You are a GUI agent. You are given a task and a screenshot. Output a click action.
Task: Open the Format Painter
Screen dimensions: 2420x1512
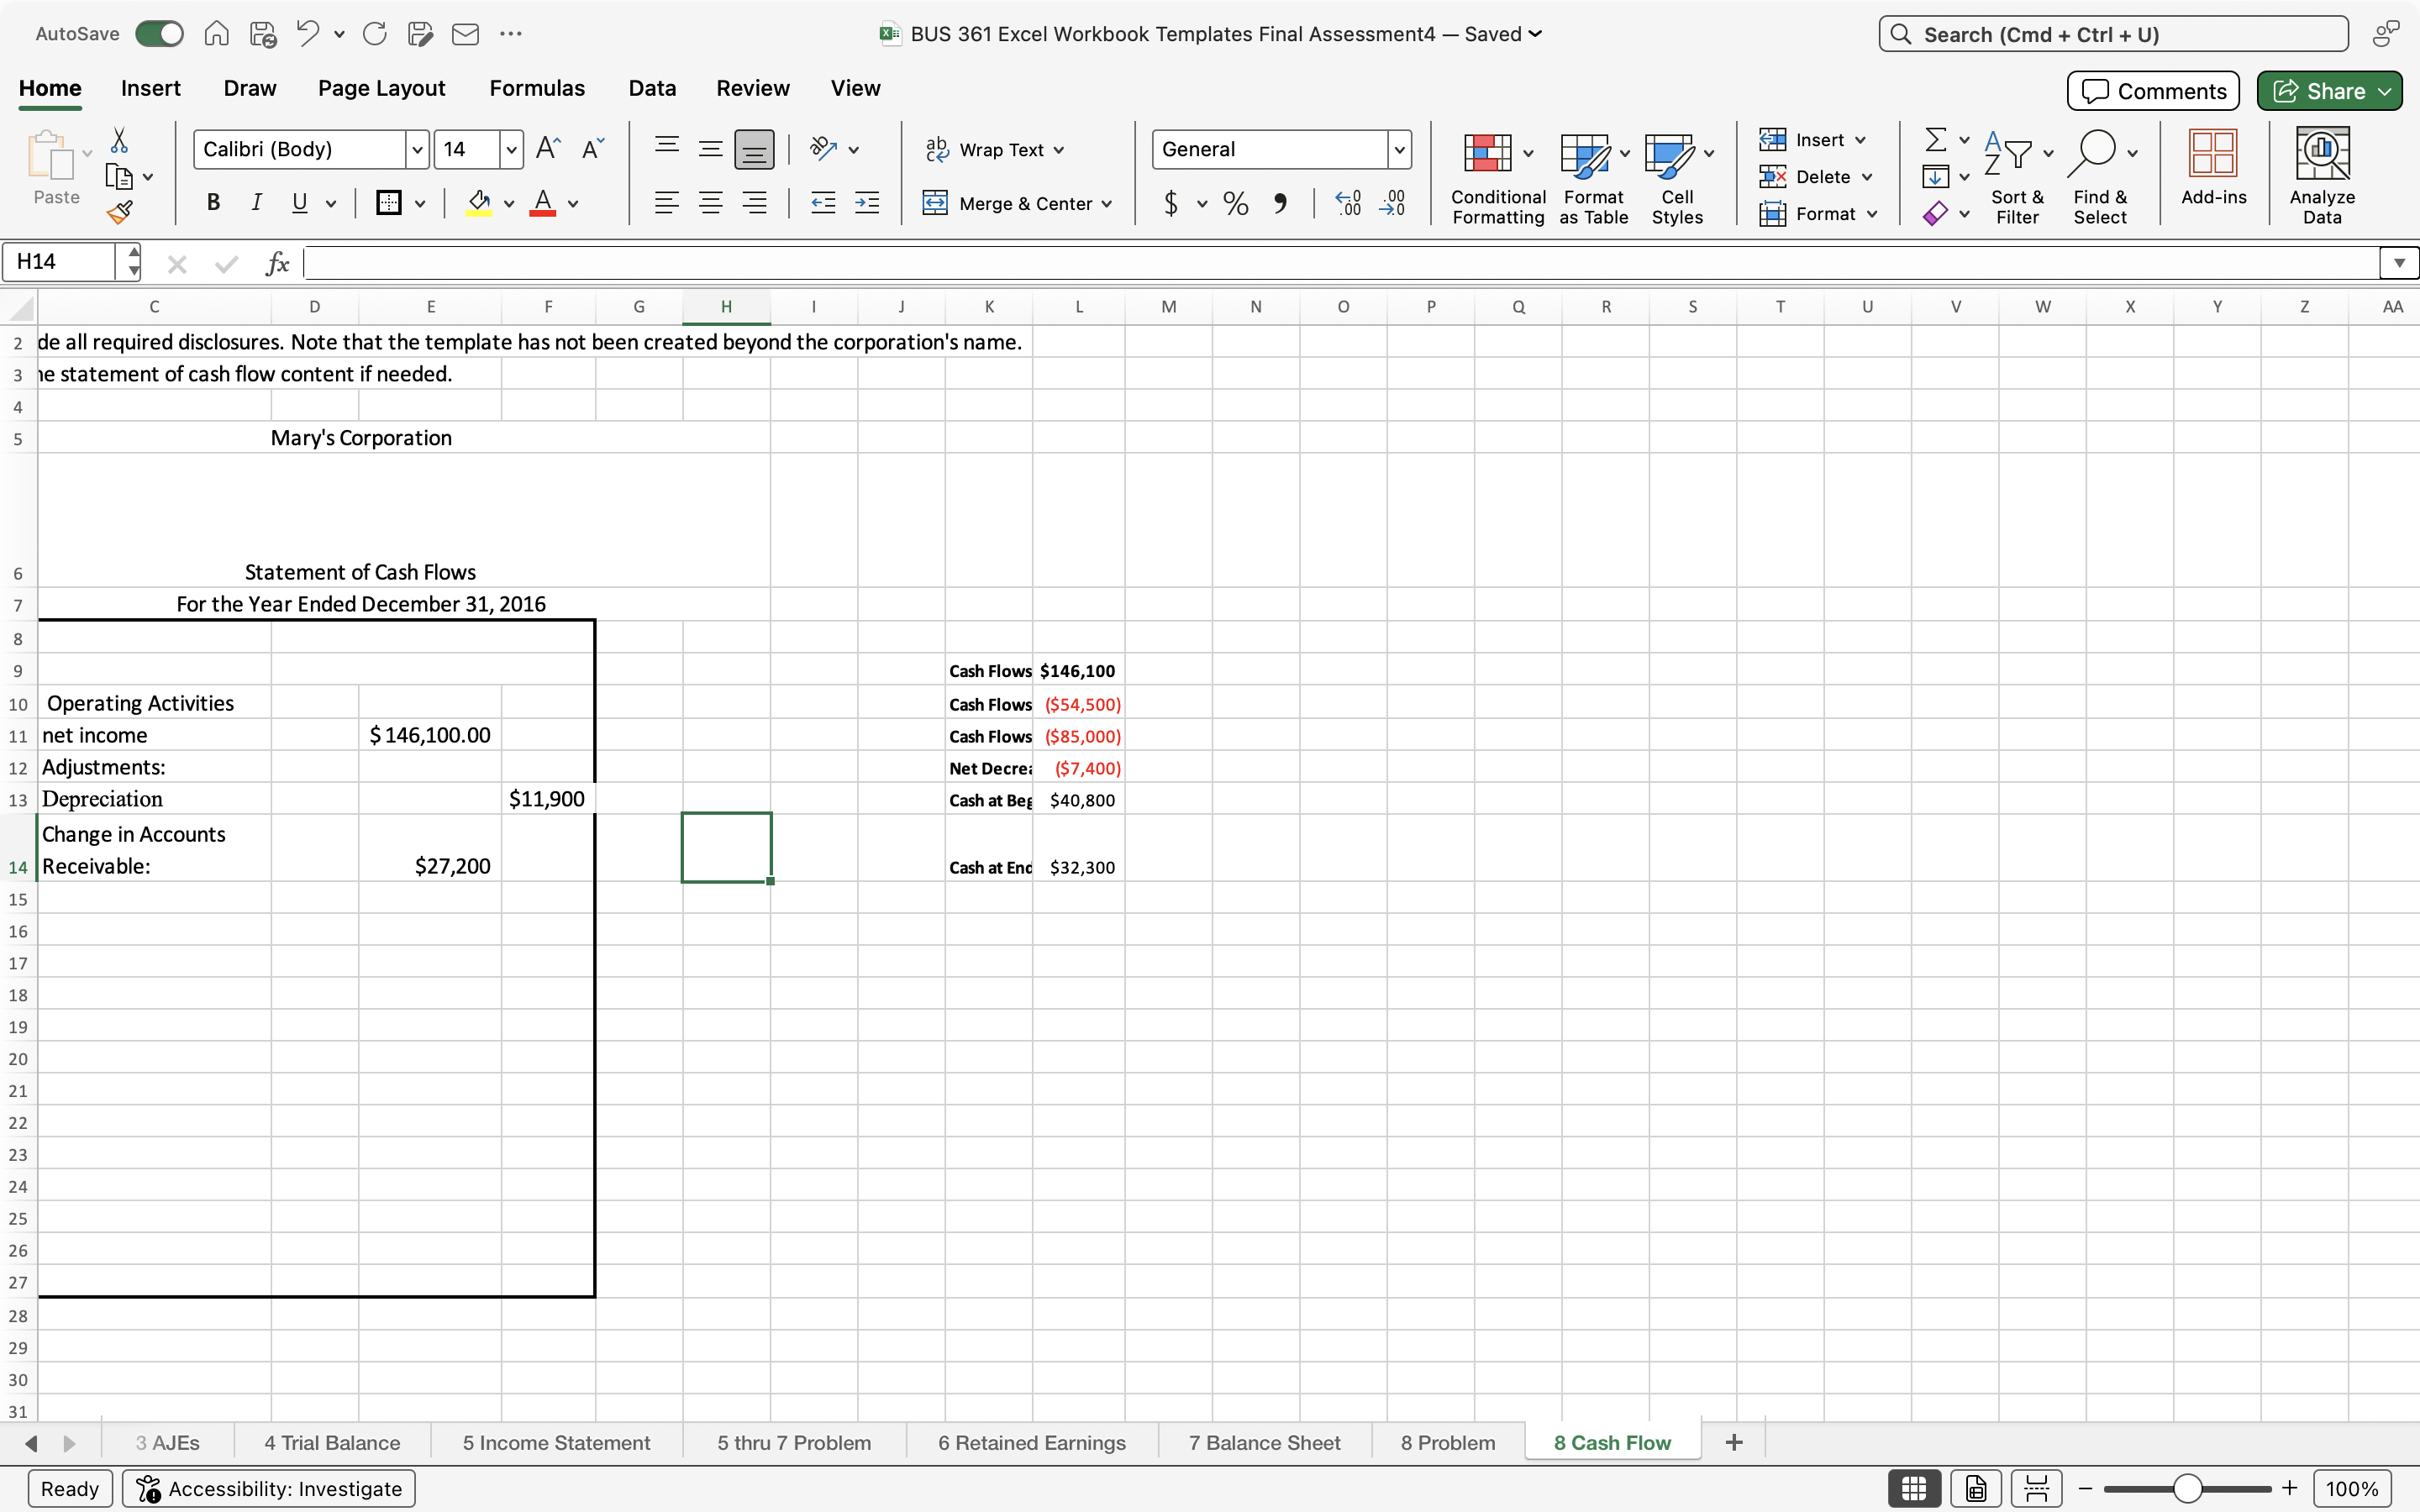[x=120, y=211]
